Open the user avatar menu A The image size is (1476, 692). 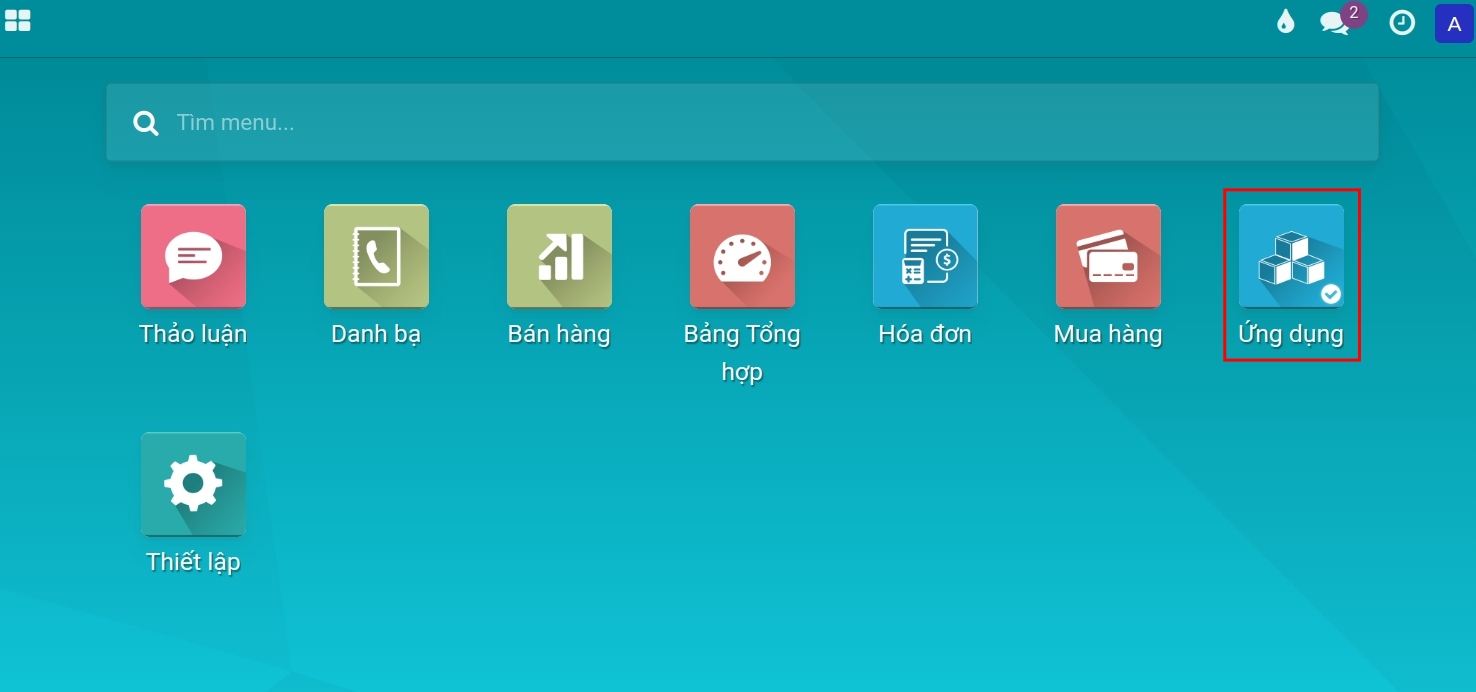(x=1454, y=23)
